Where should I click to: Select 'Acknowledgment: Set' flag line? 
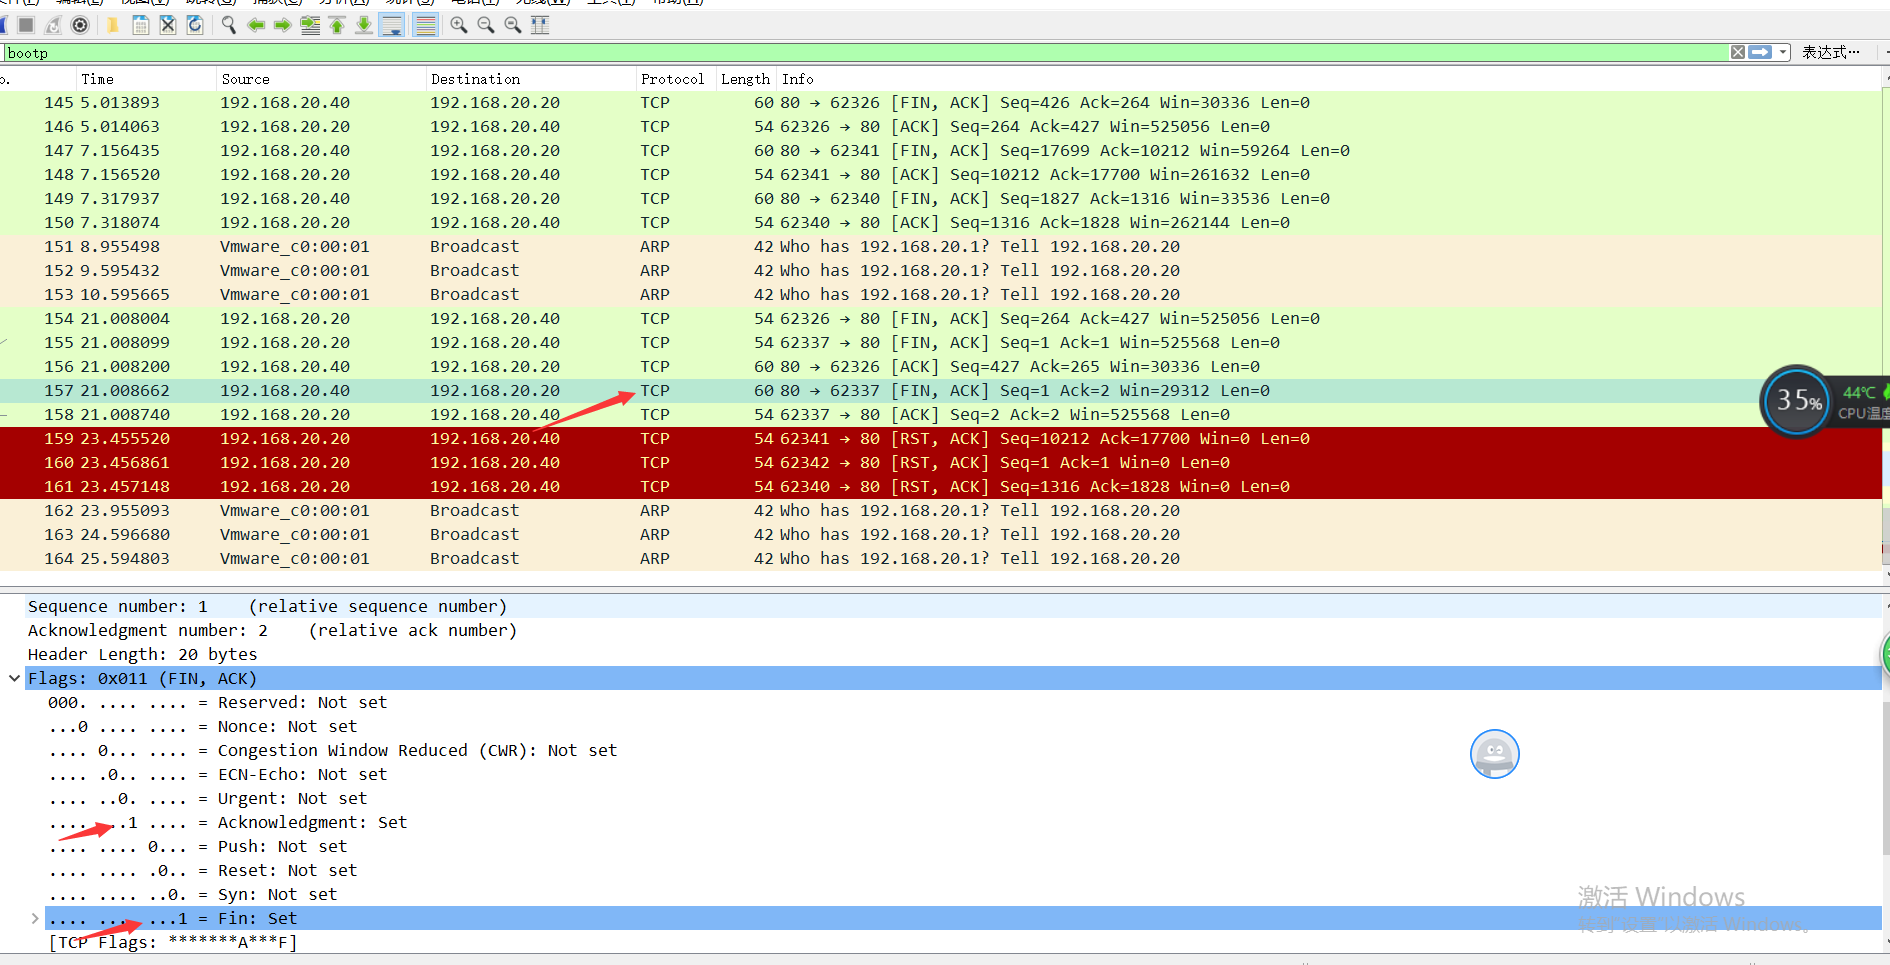[963, 822]
